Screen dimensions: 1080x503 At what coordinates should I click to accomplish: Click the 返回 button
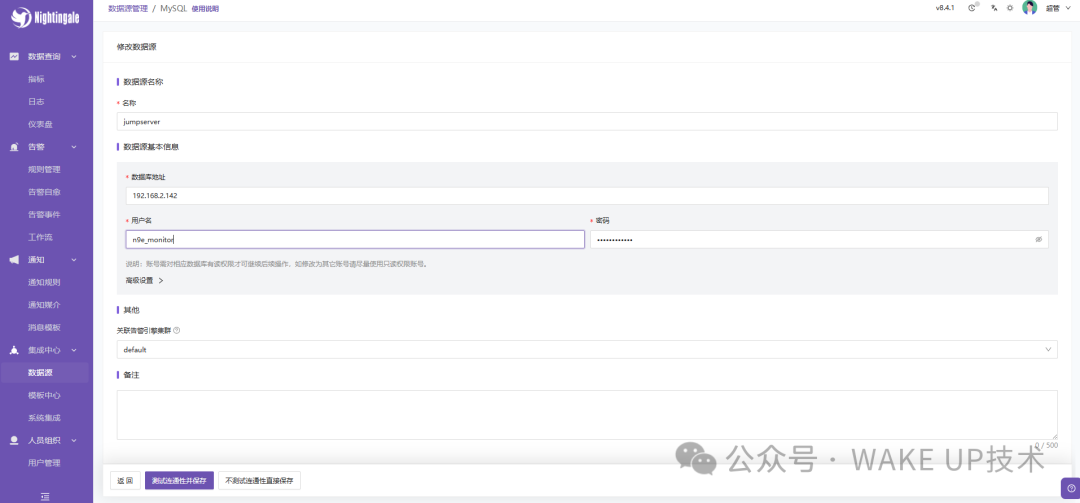125,480
